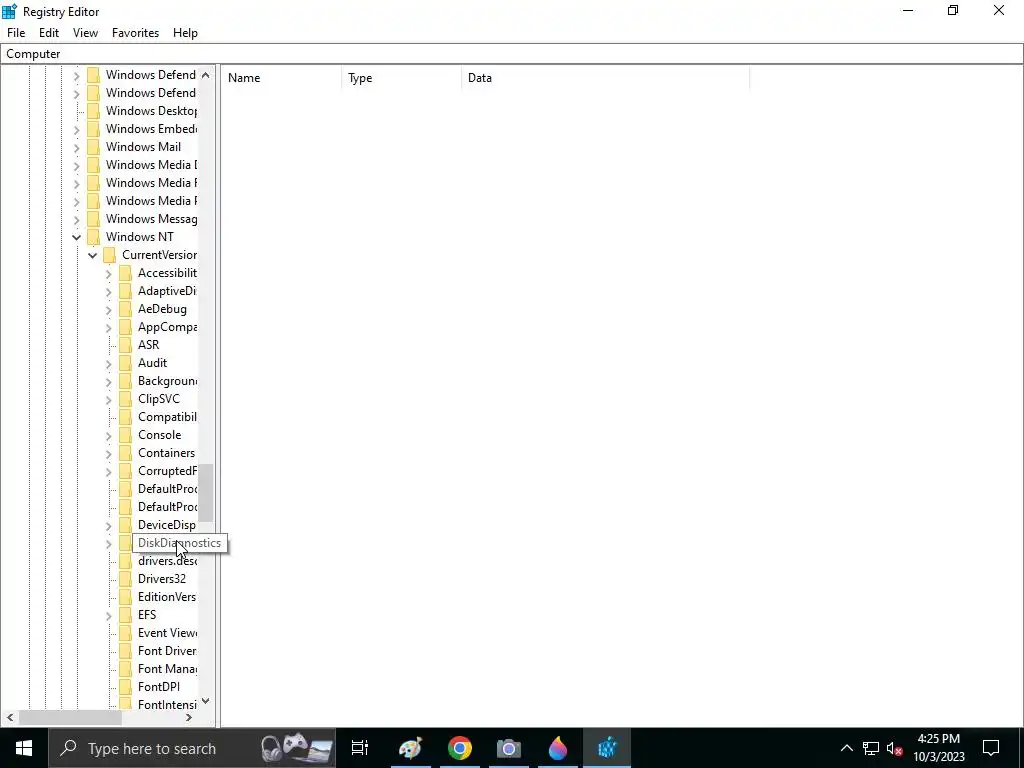Select the Audit folder icon
This screenshot has width=1024, height=768.
(x=125, y=362)
